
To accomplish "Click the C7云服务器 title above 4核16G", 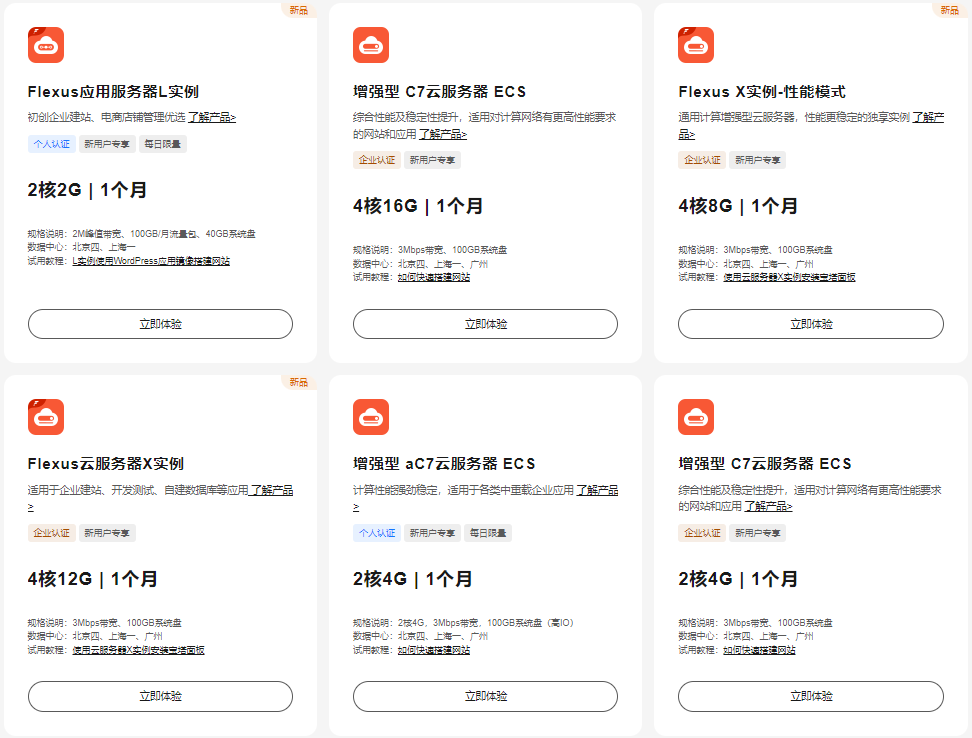I will [x=440, y=92].
